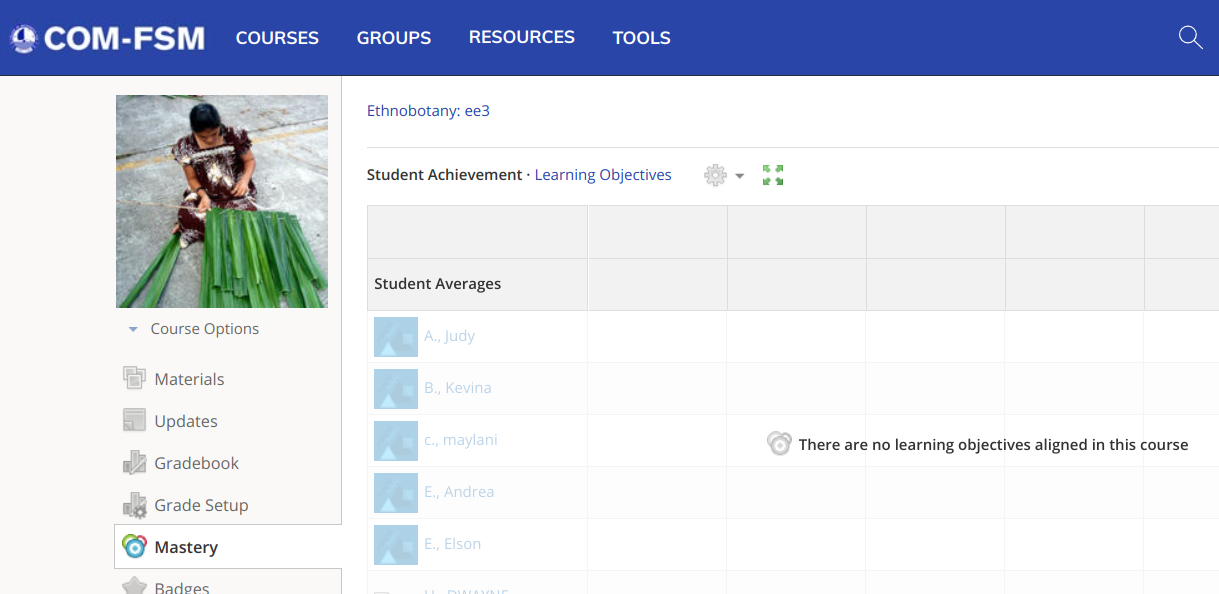Open student E., Elson

[452, 544]
